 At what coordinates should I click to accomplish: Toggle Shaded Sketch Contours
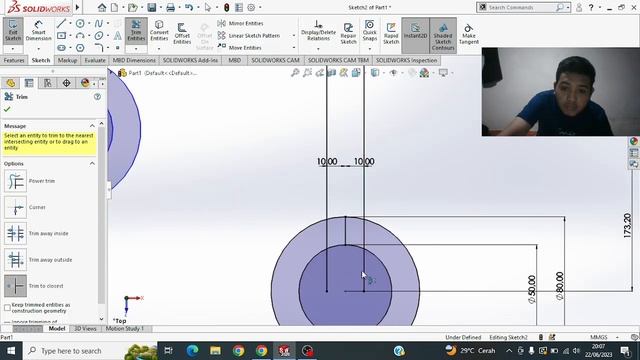(x=443, y=36)
